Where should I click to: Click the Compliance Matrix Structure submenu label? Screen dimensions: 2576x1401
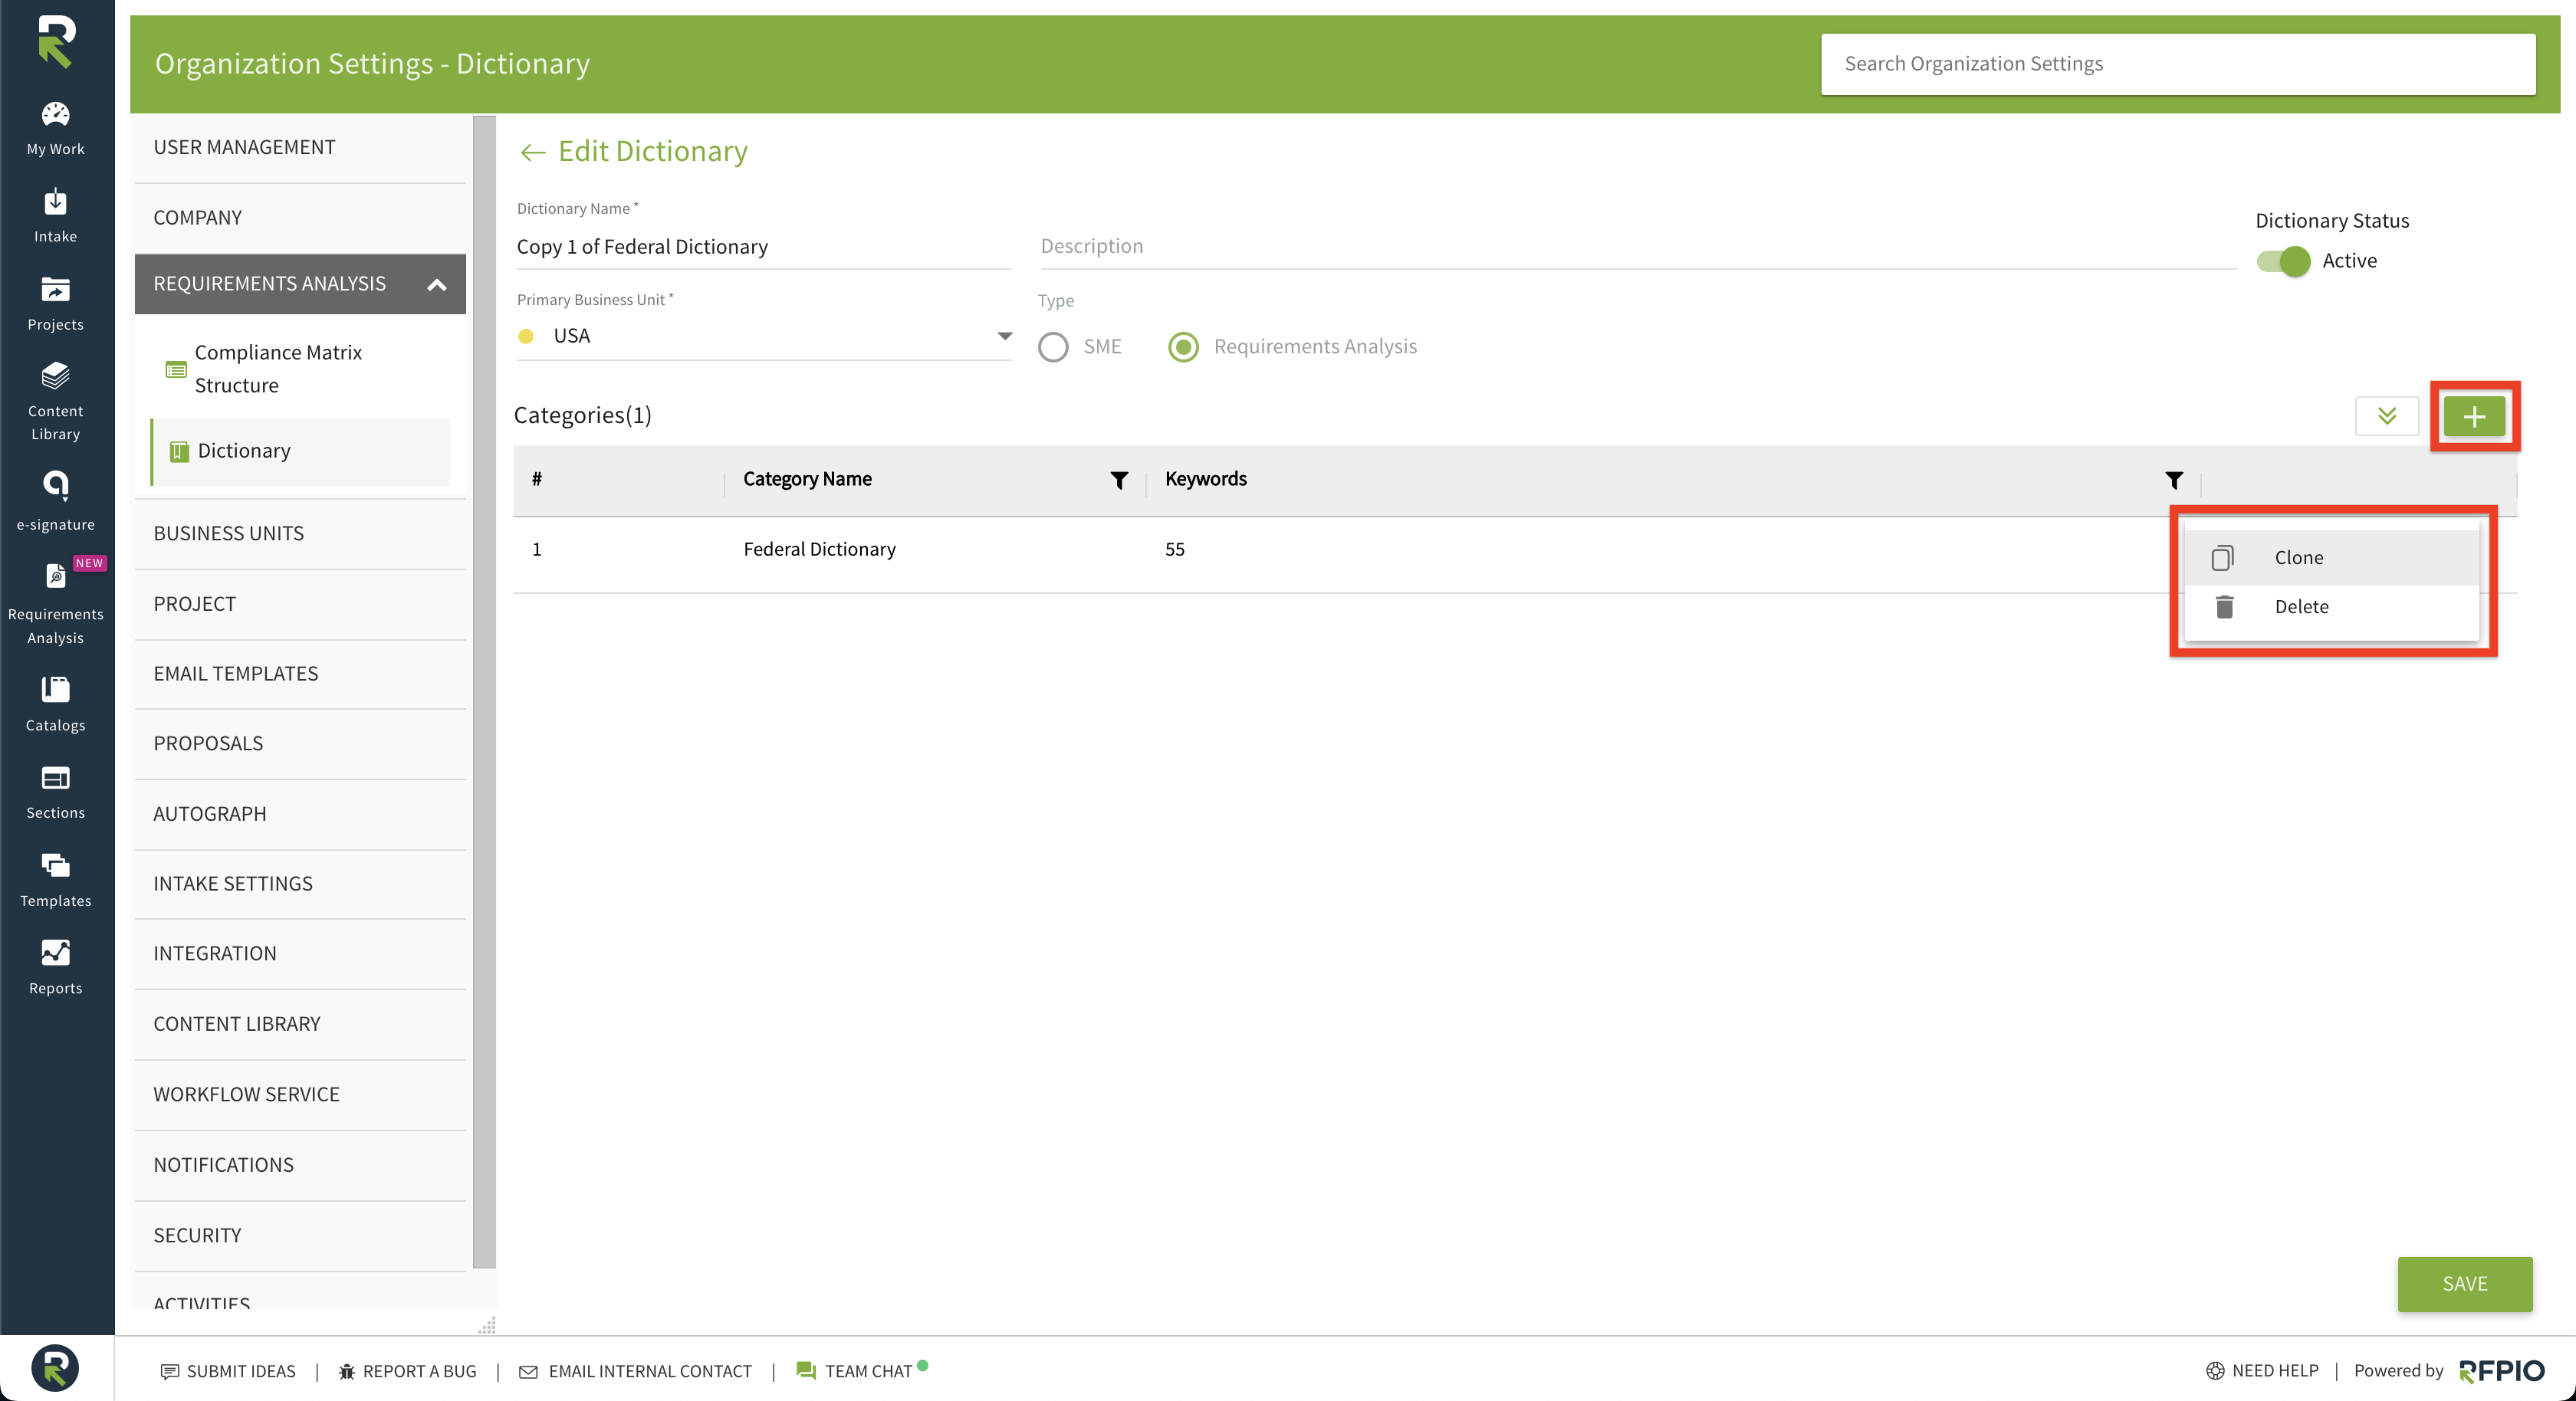point(278,369)
